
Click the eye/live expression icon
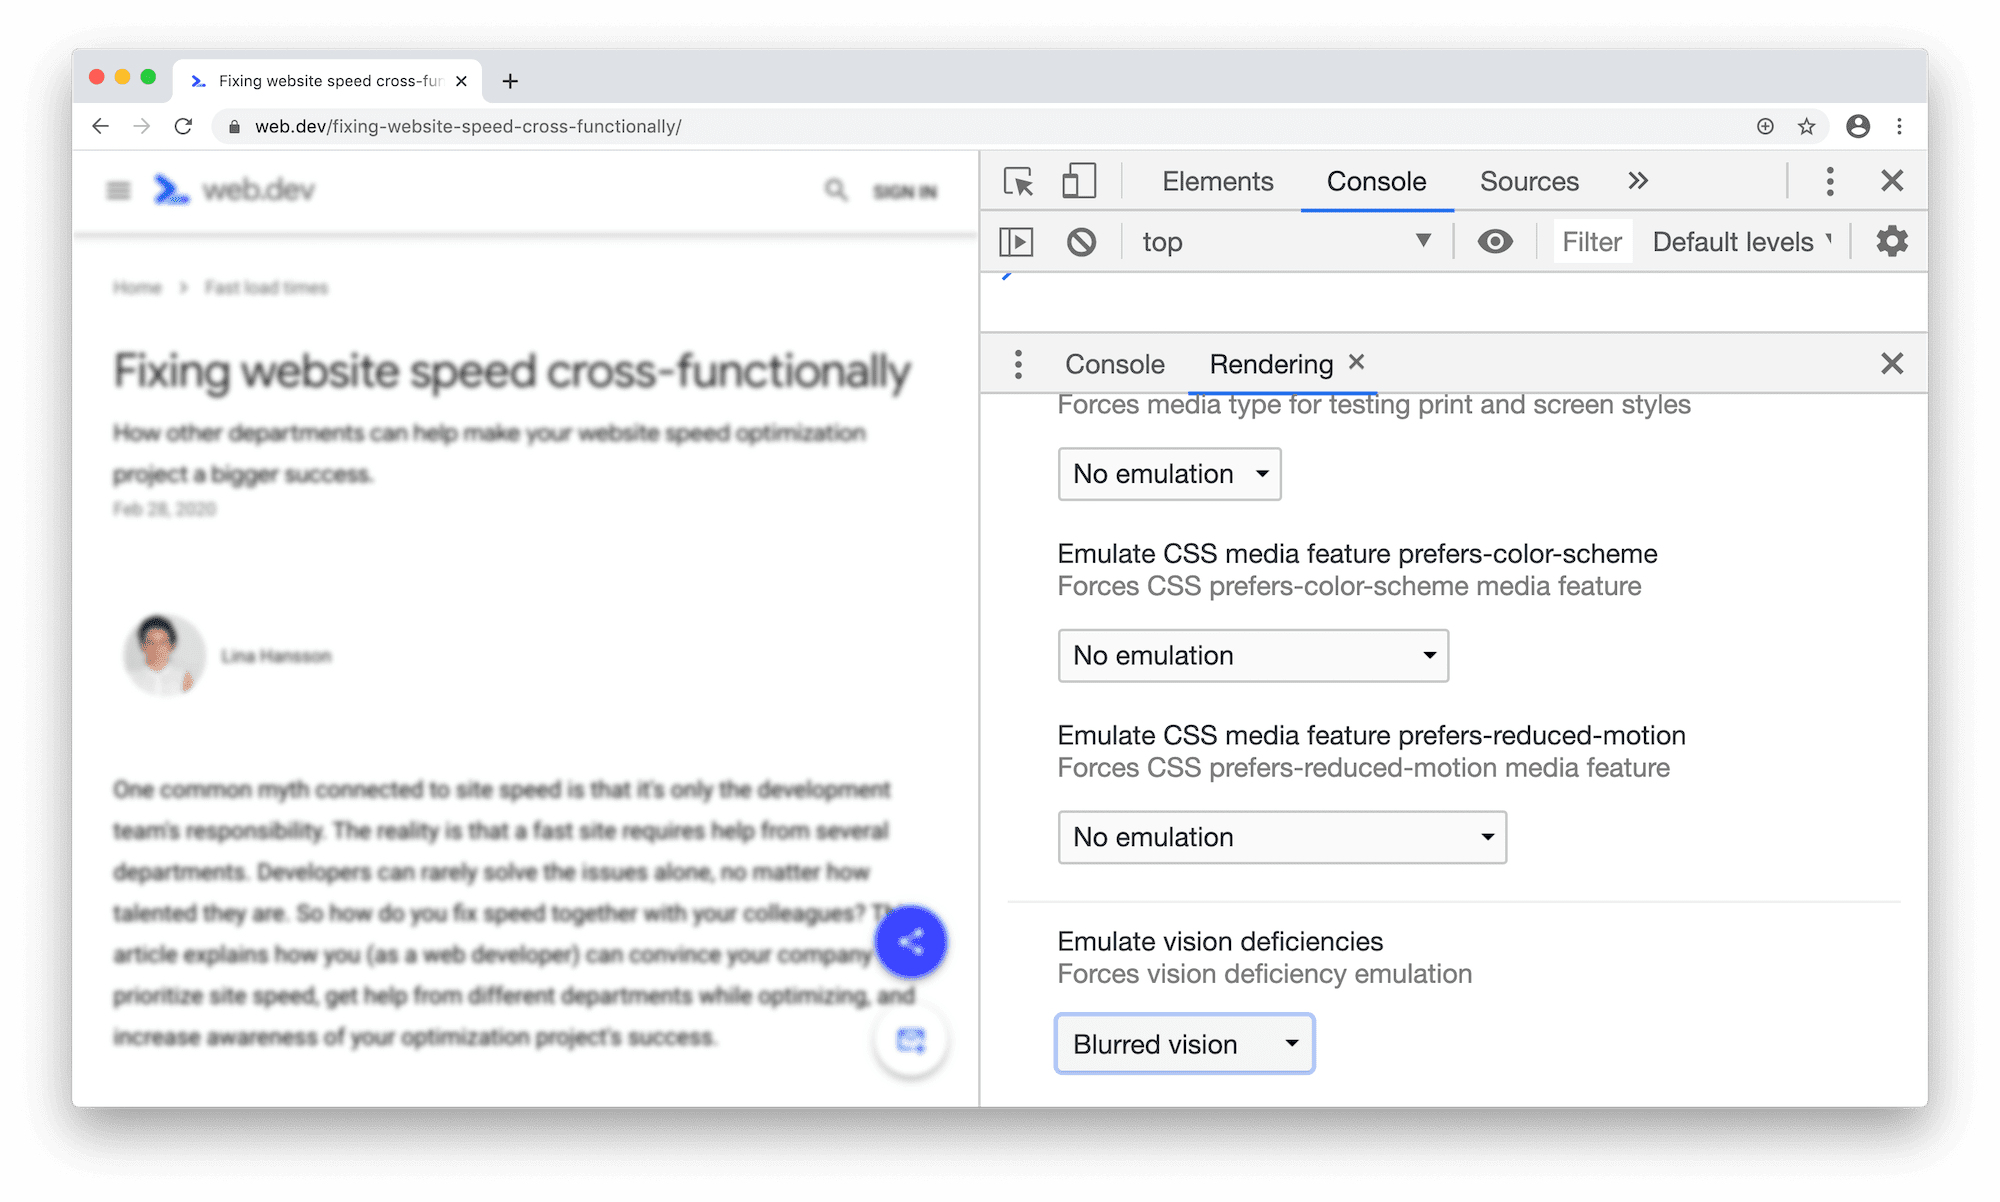[x=1496, y=240]
